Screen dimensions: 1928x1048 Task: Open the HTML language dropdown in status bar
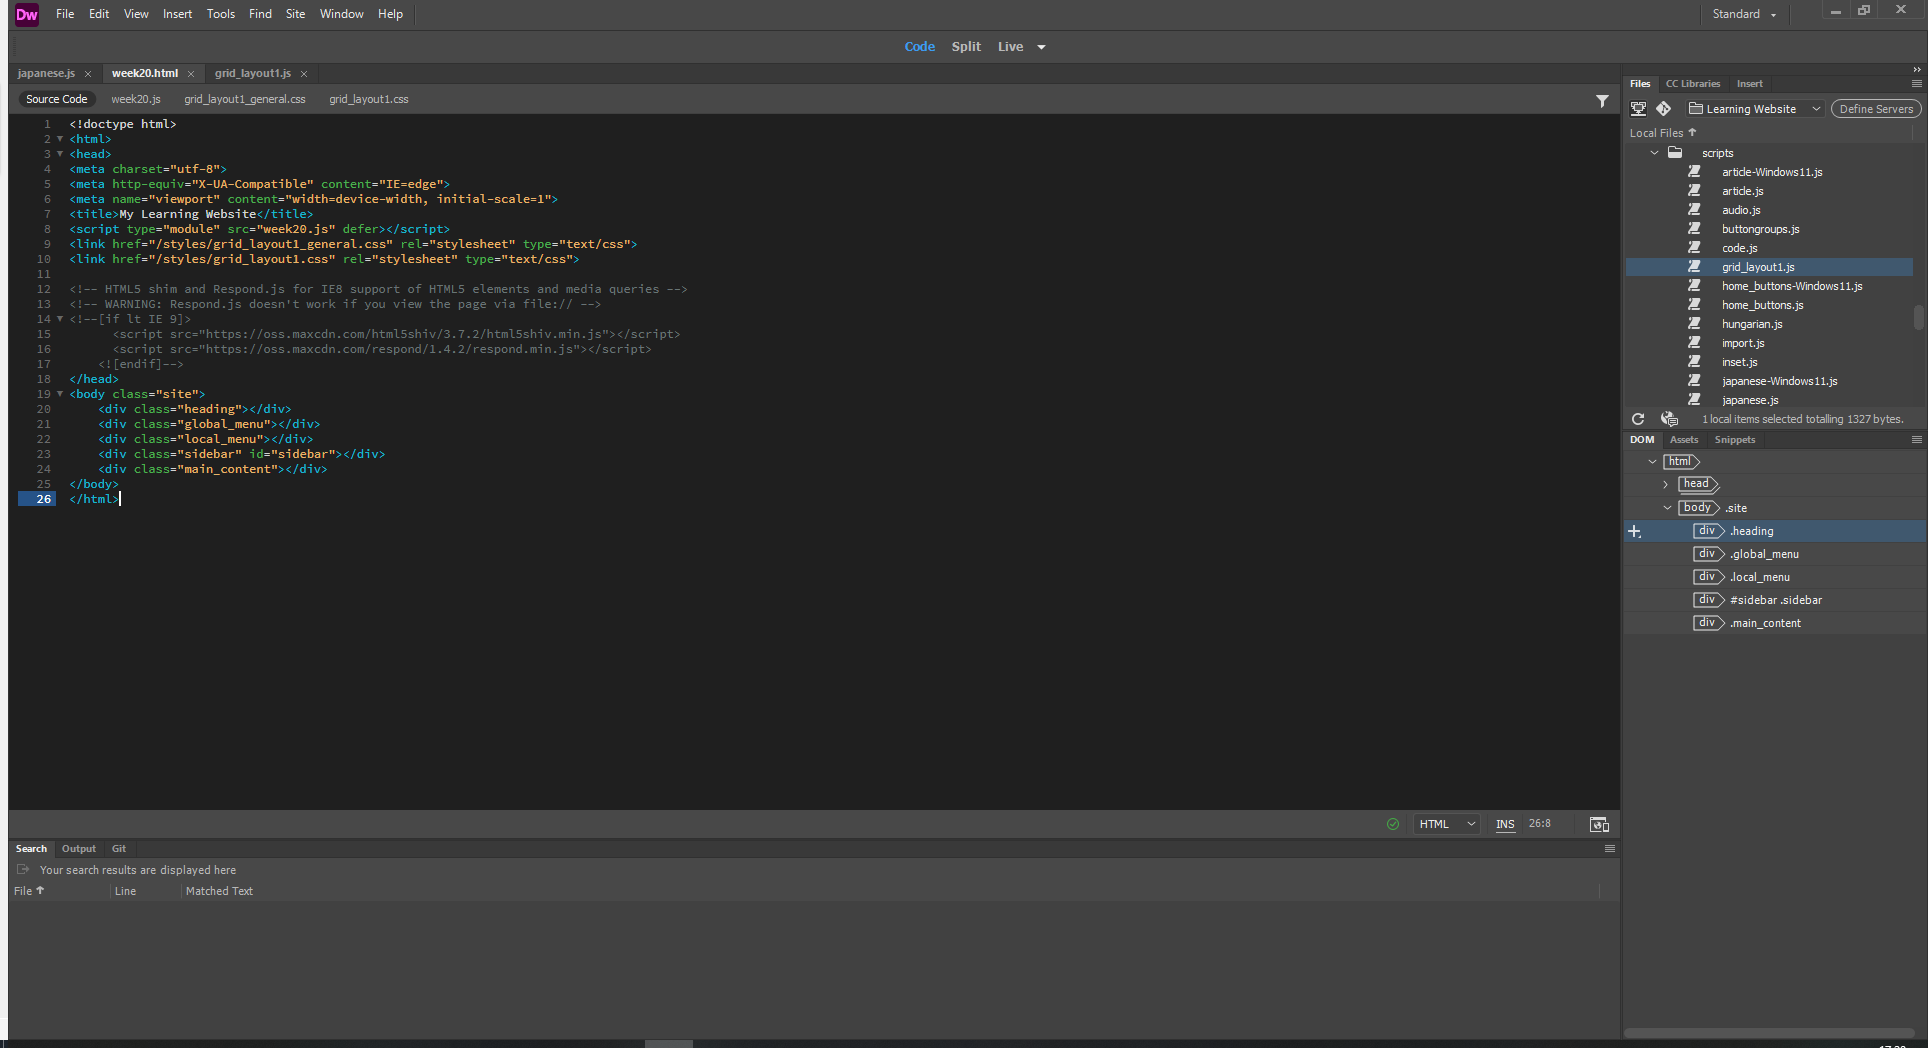click(1446, 824)
